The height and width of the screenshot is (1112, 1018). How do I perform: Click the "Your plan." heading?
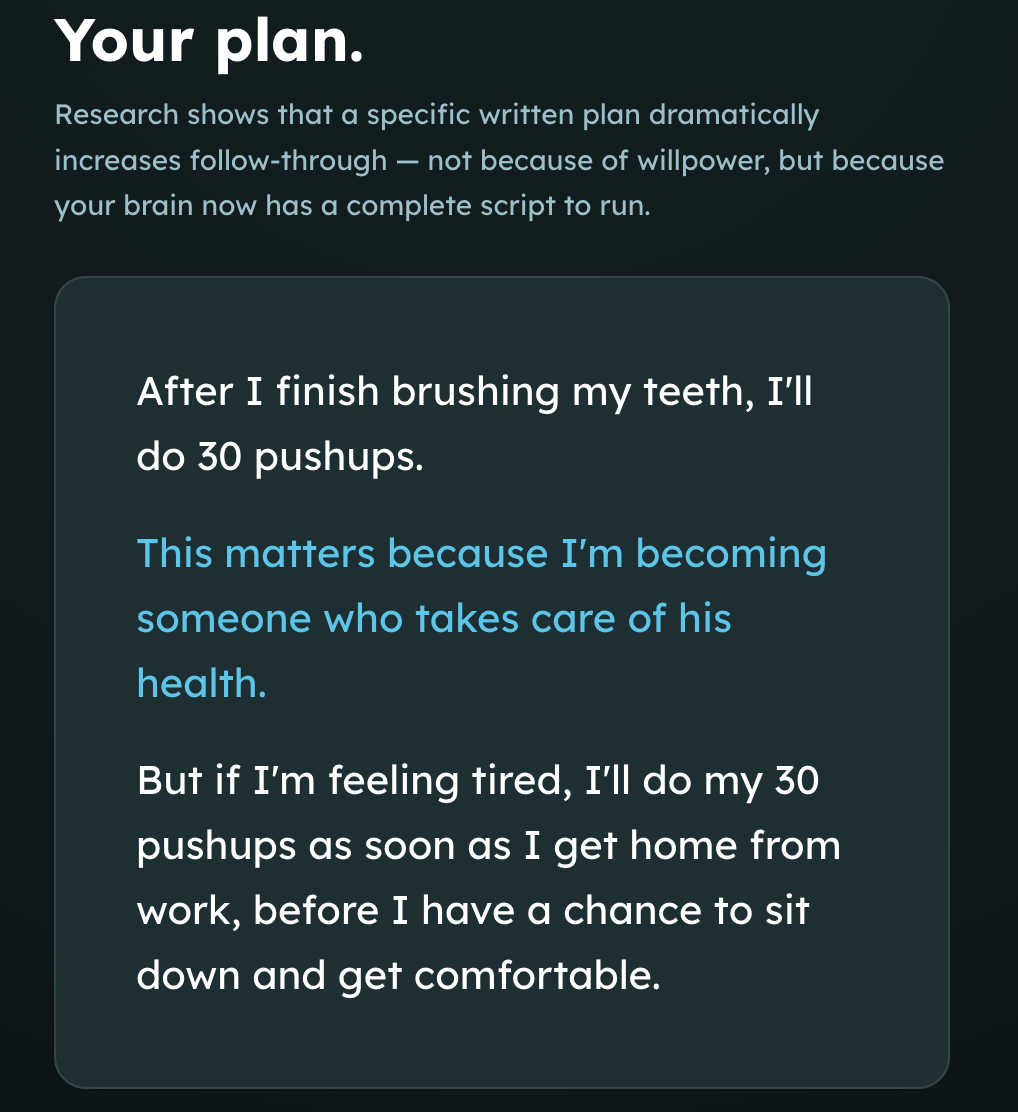point(209,40)
